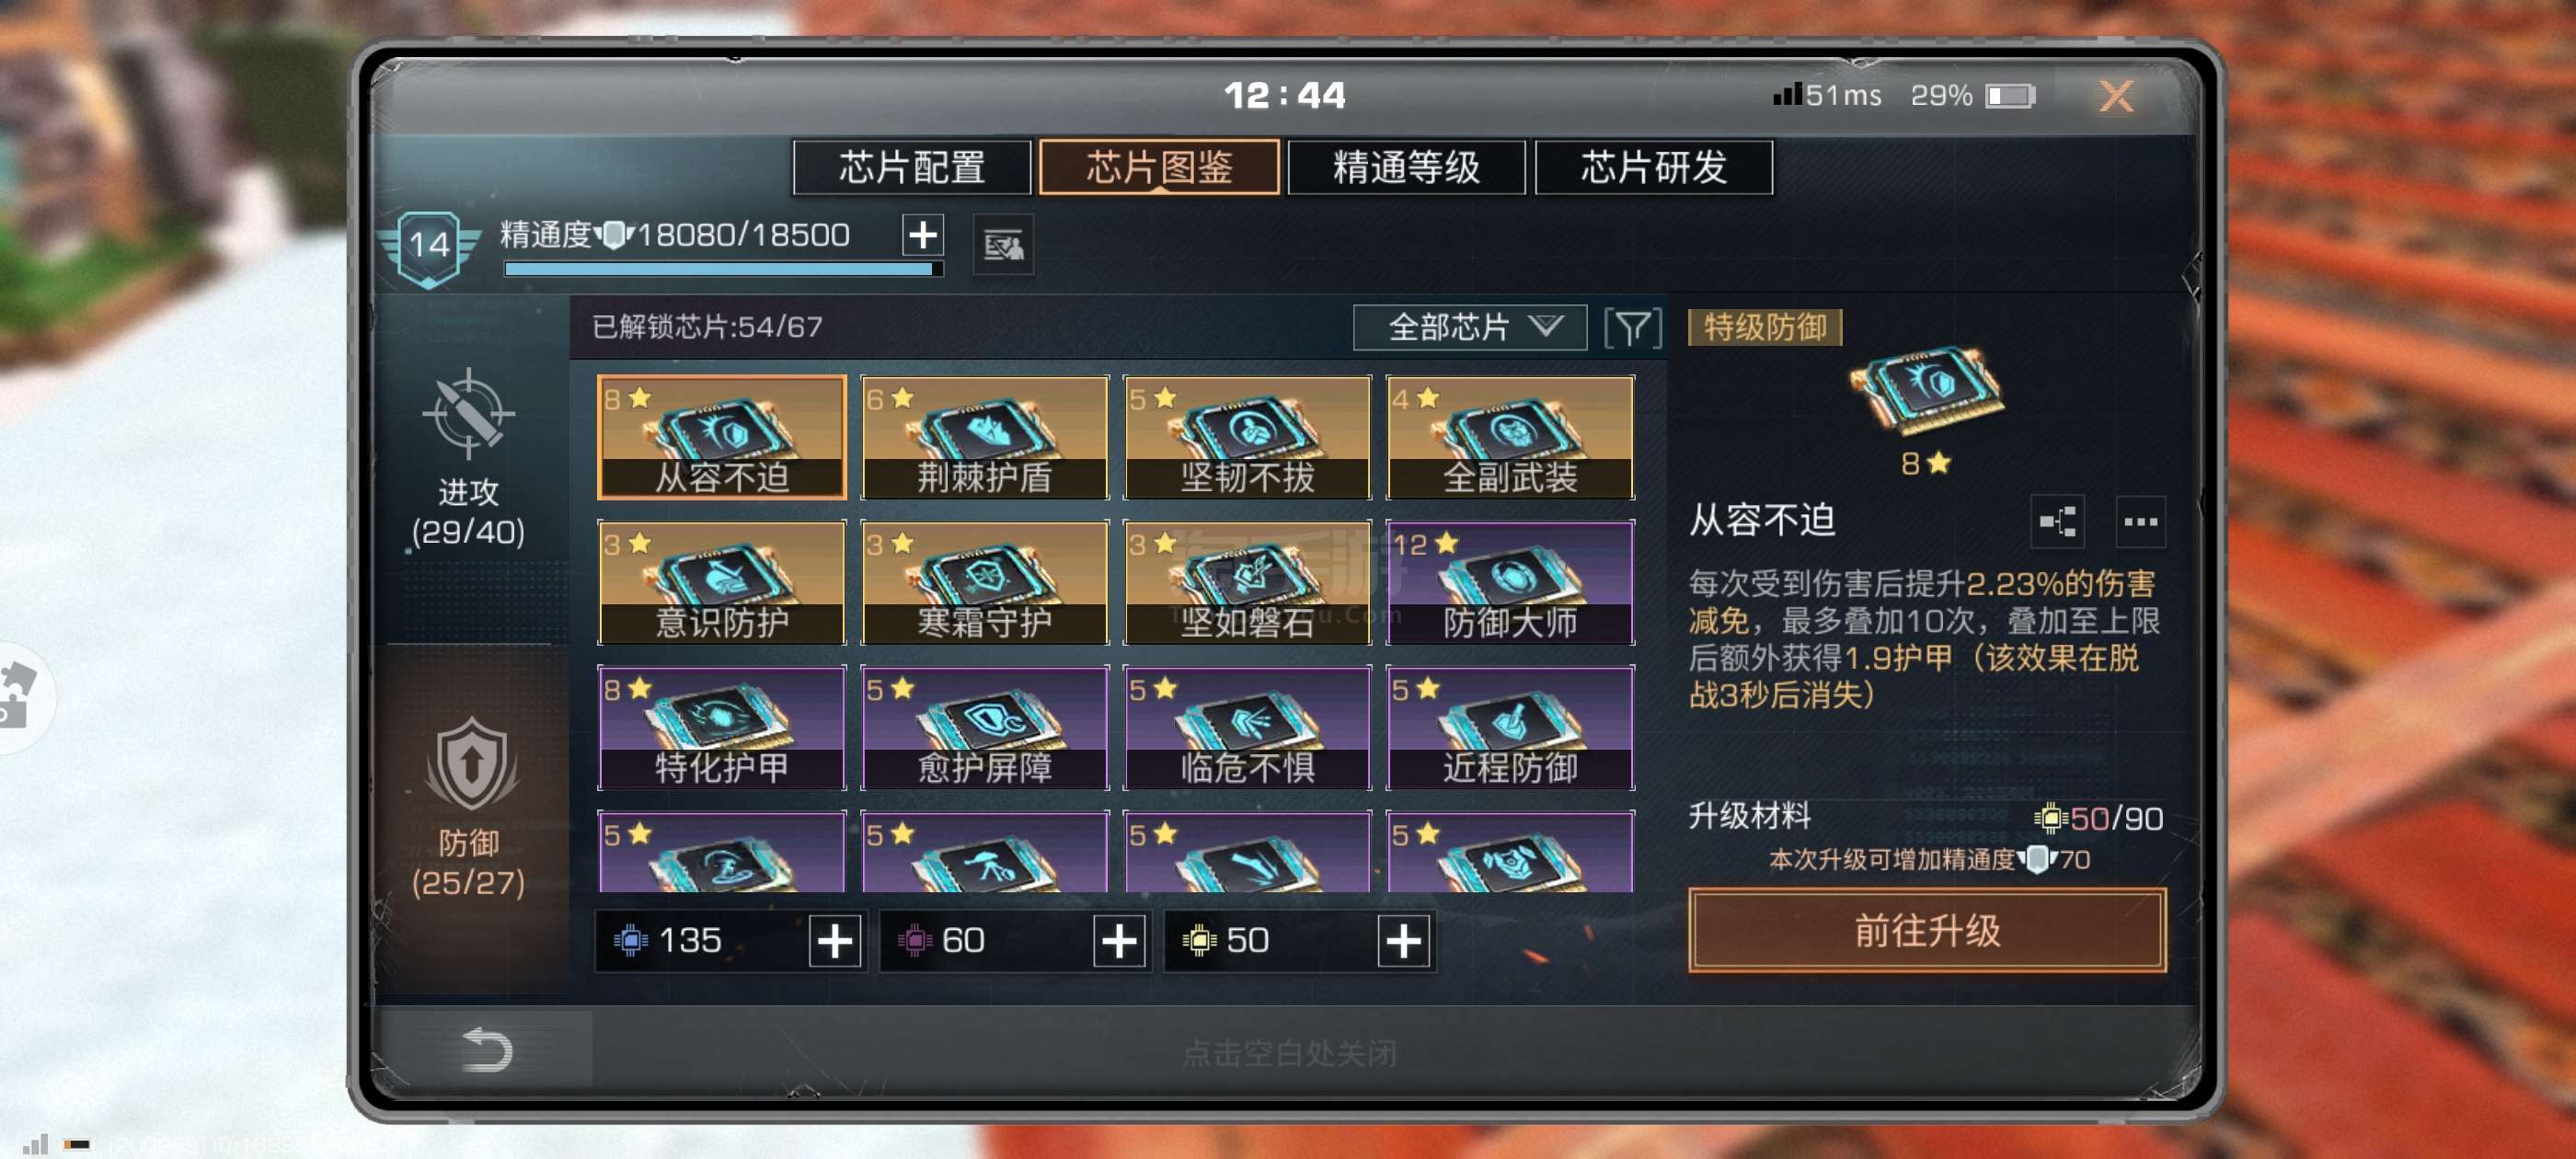Click the mastery progress bar
This screenshot has width=2576, height=1159.
(x=723, y=268)
